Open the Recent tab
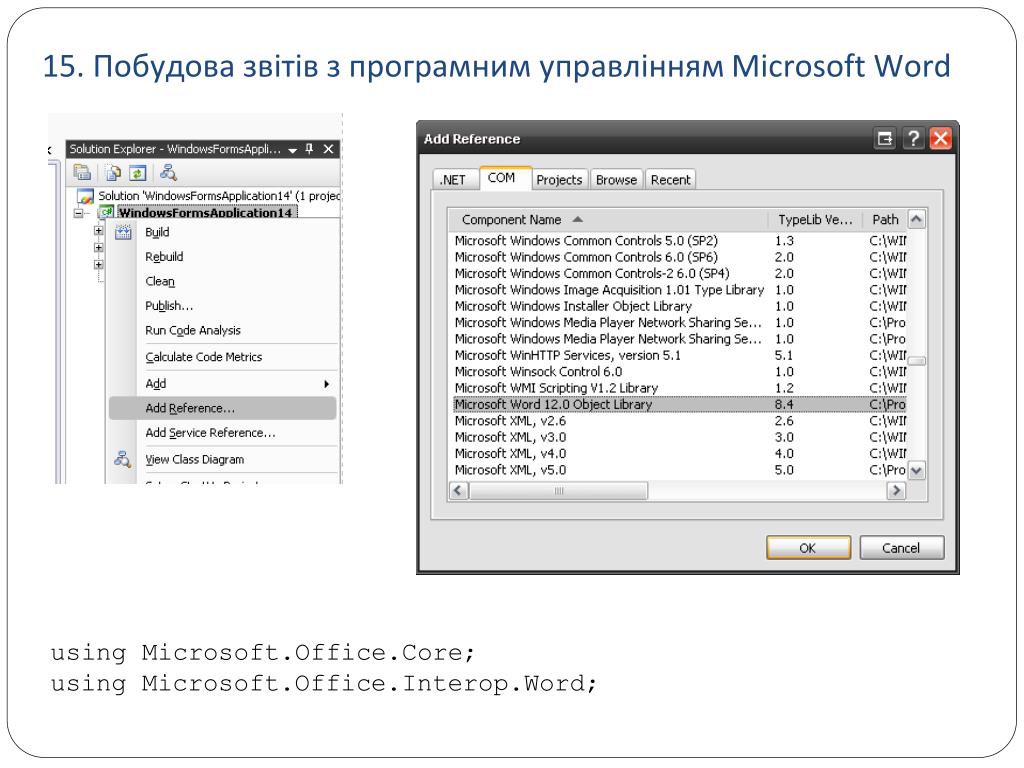The image size is (1024, 768). 670,180
